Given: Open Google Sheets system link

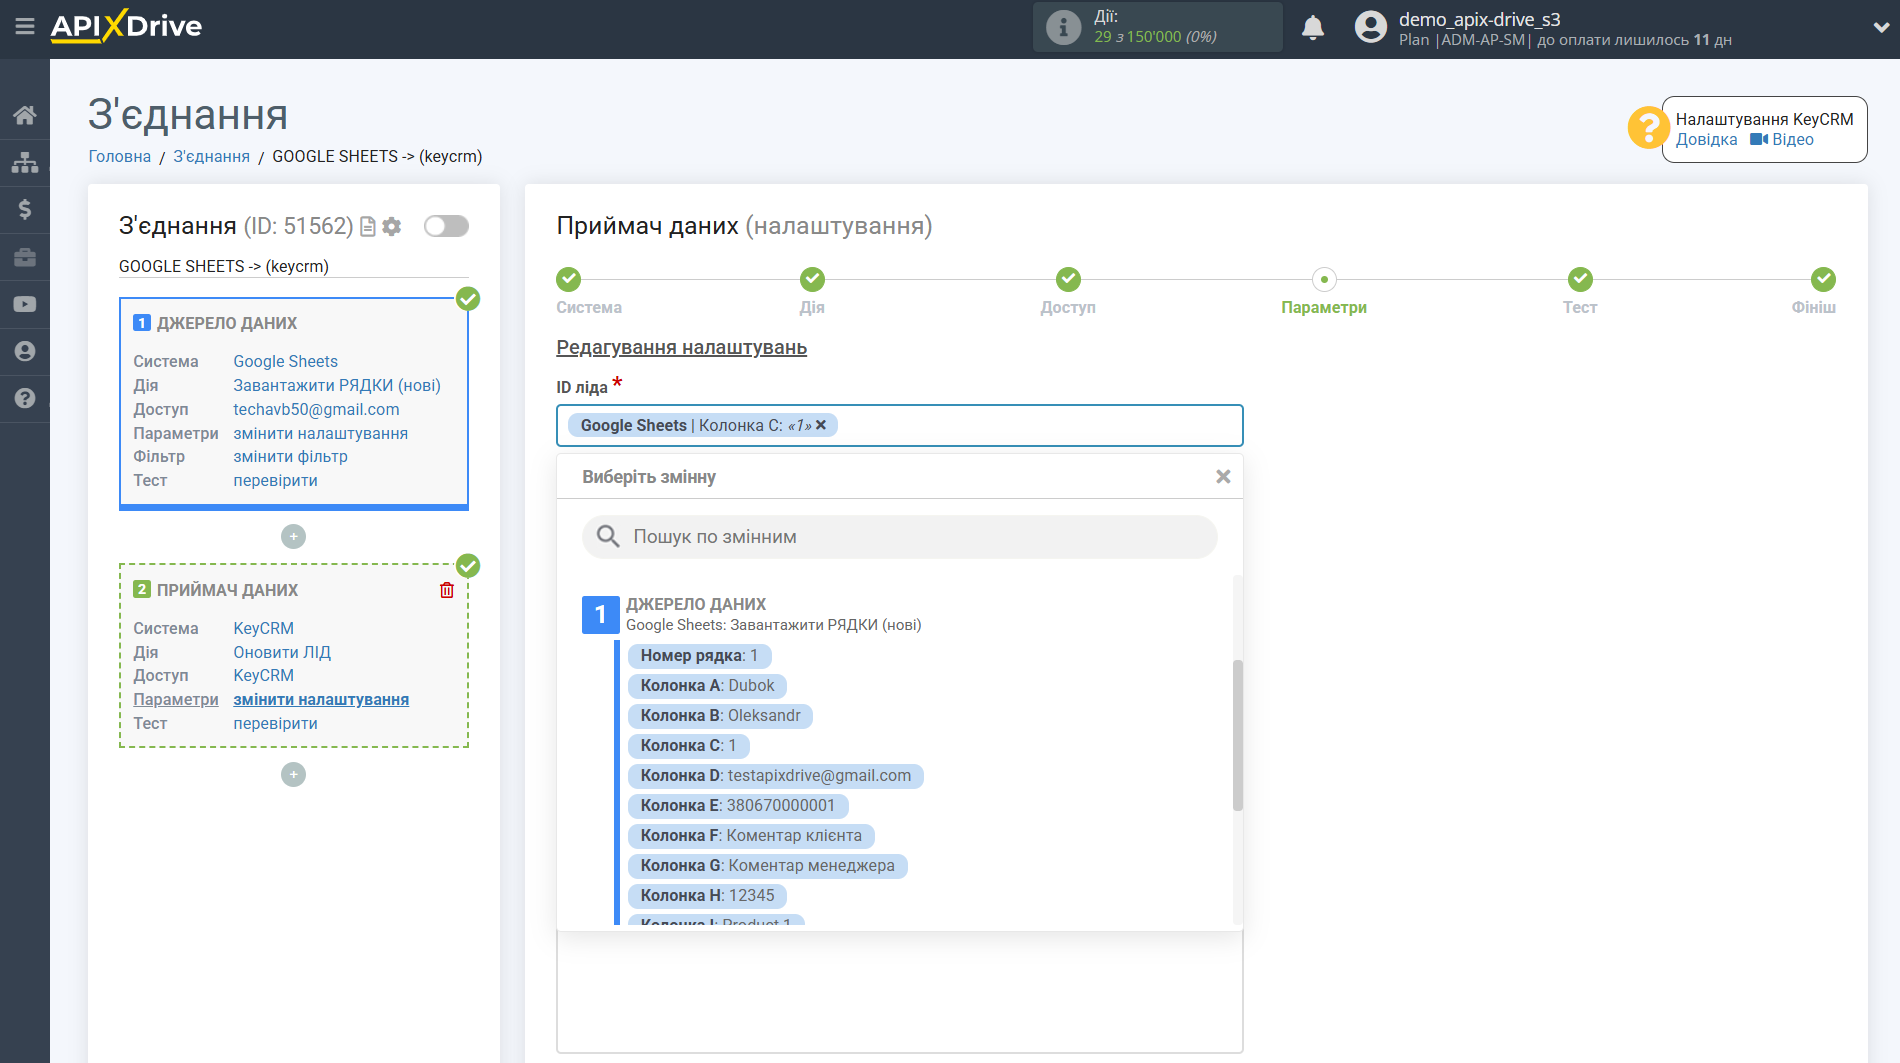Looking at the screenshot, I should point(286,362).
